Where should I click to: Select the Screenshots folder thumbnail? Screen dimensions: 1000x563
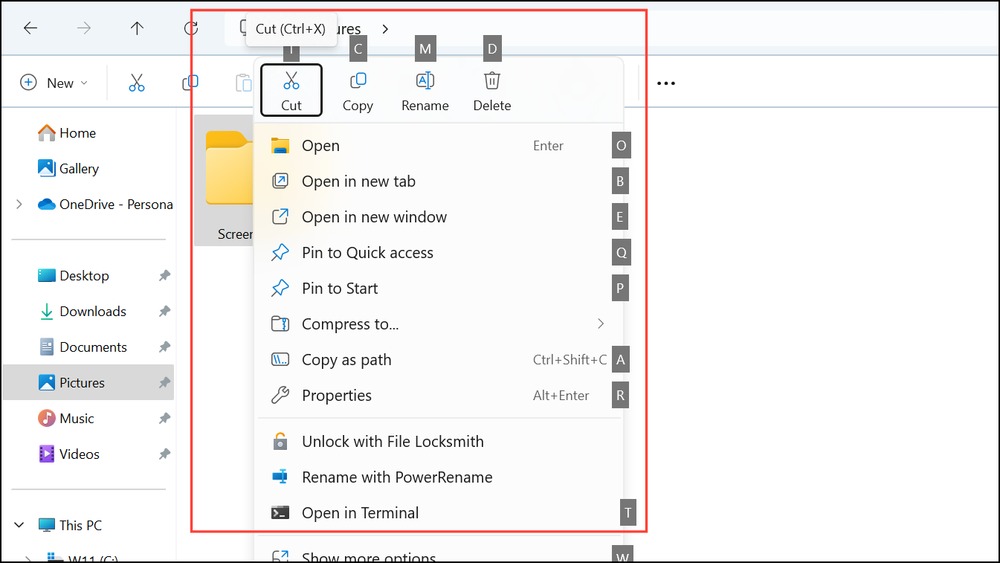click(224, 180)
